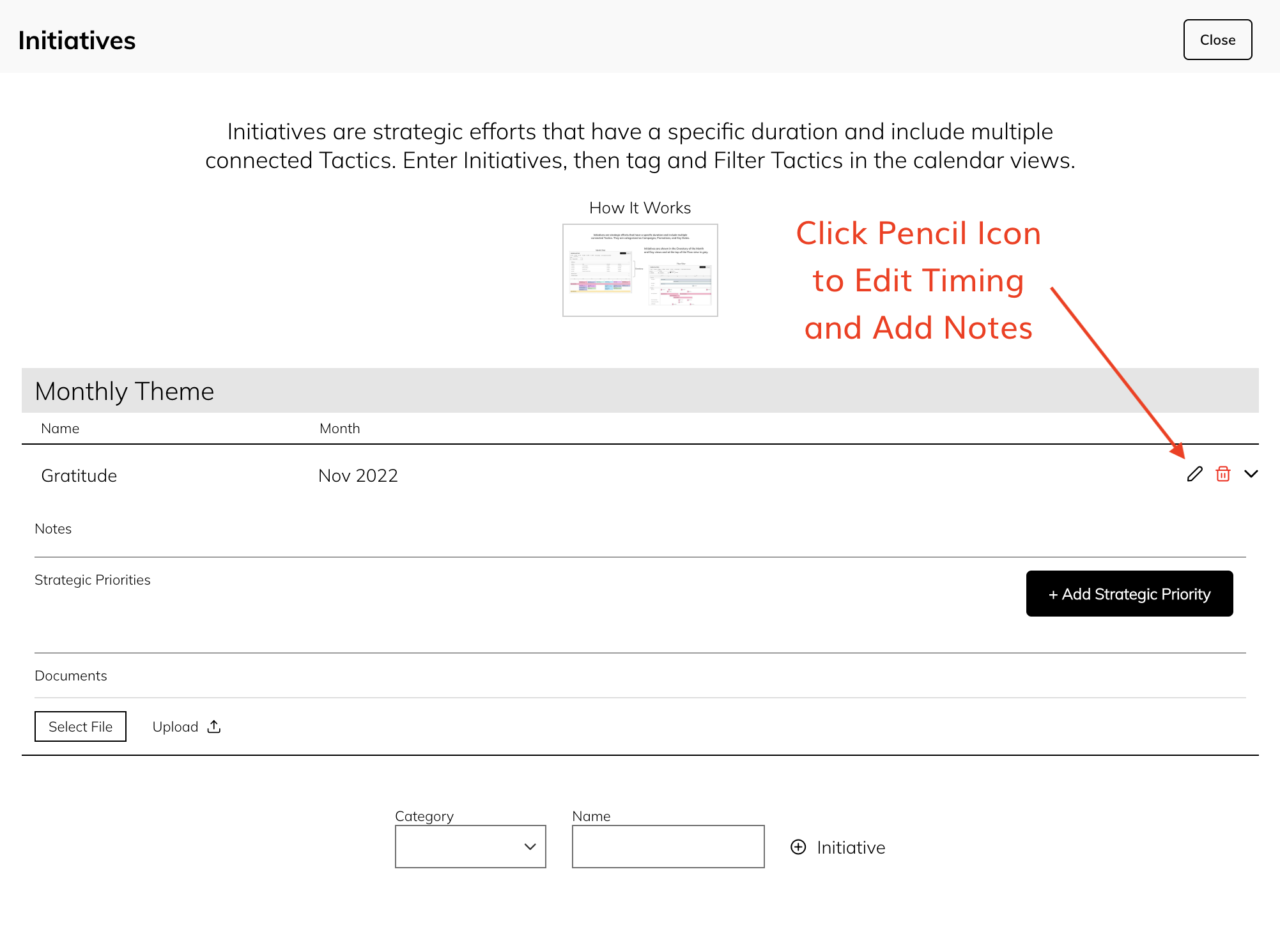Delete the Gratitude theme with trash icon
Image resolution: width=1280 pixels, height=929 pixels.
pyautogui.click(x=1223, y=474)
